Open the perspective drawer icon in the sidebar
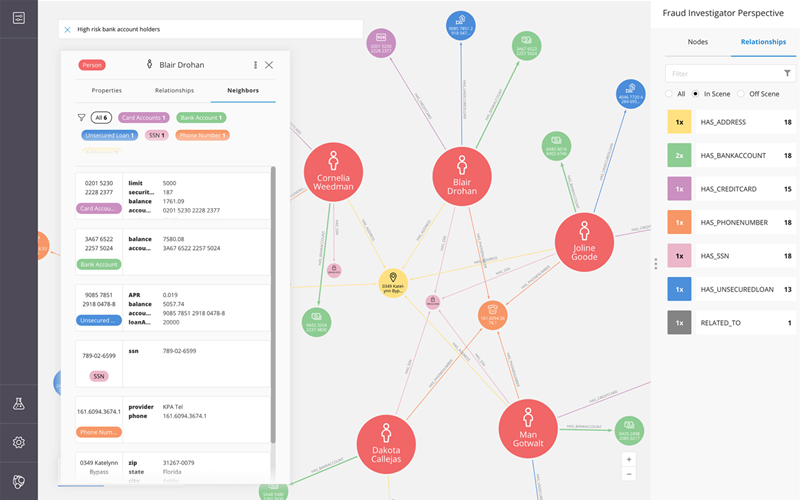This screenshot has width=800, height=500. click(x=19, y=18)
